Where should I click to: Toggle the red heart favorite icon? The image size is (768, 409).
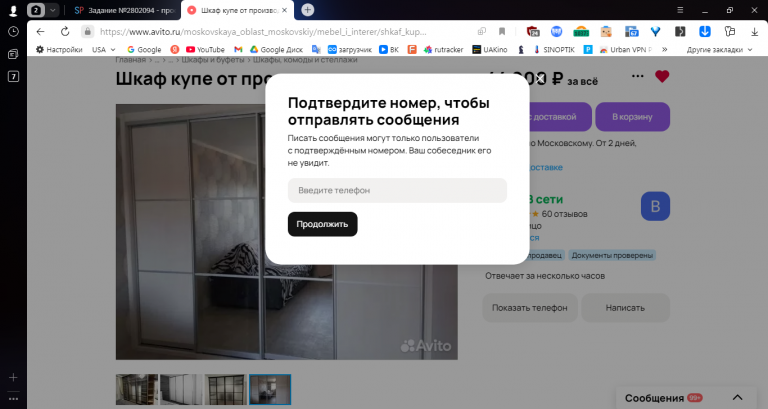coord(662,76)
